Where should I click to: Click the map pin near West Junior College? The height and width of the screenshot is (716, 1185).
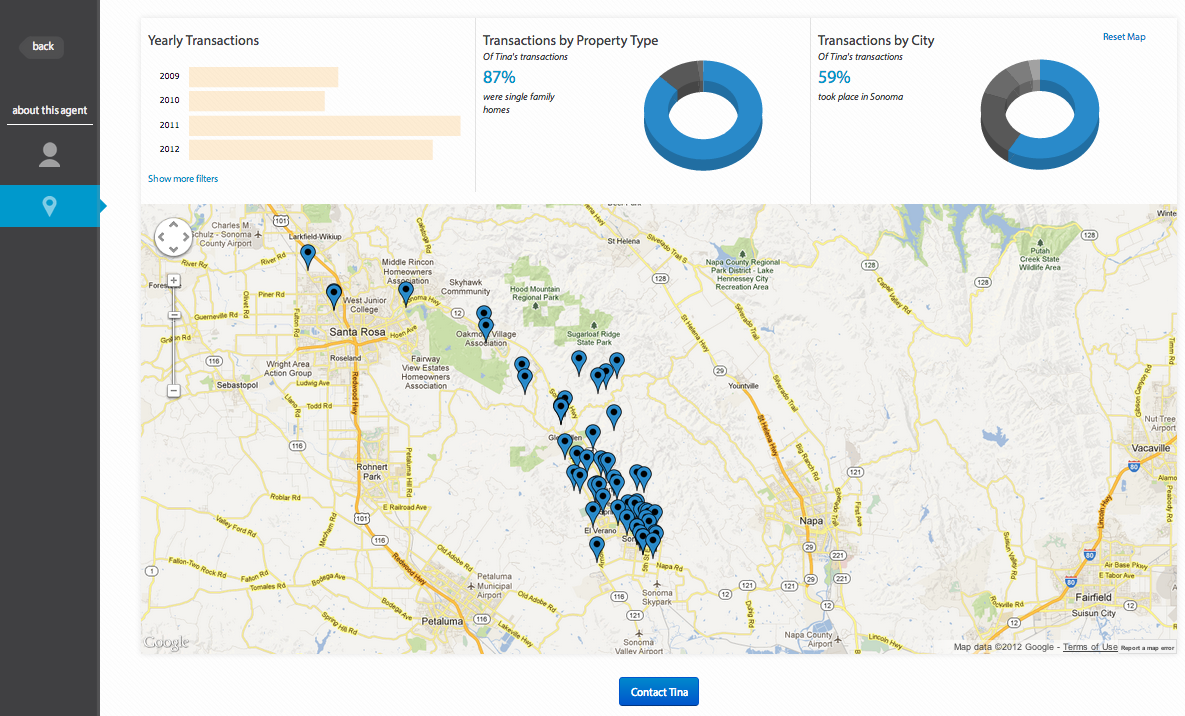pyautogui.click(x=334, y=295)
